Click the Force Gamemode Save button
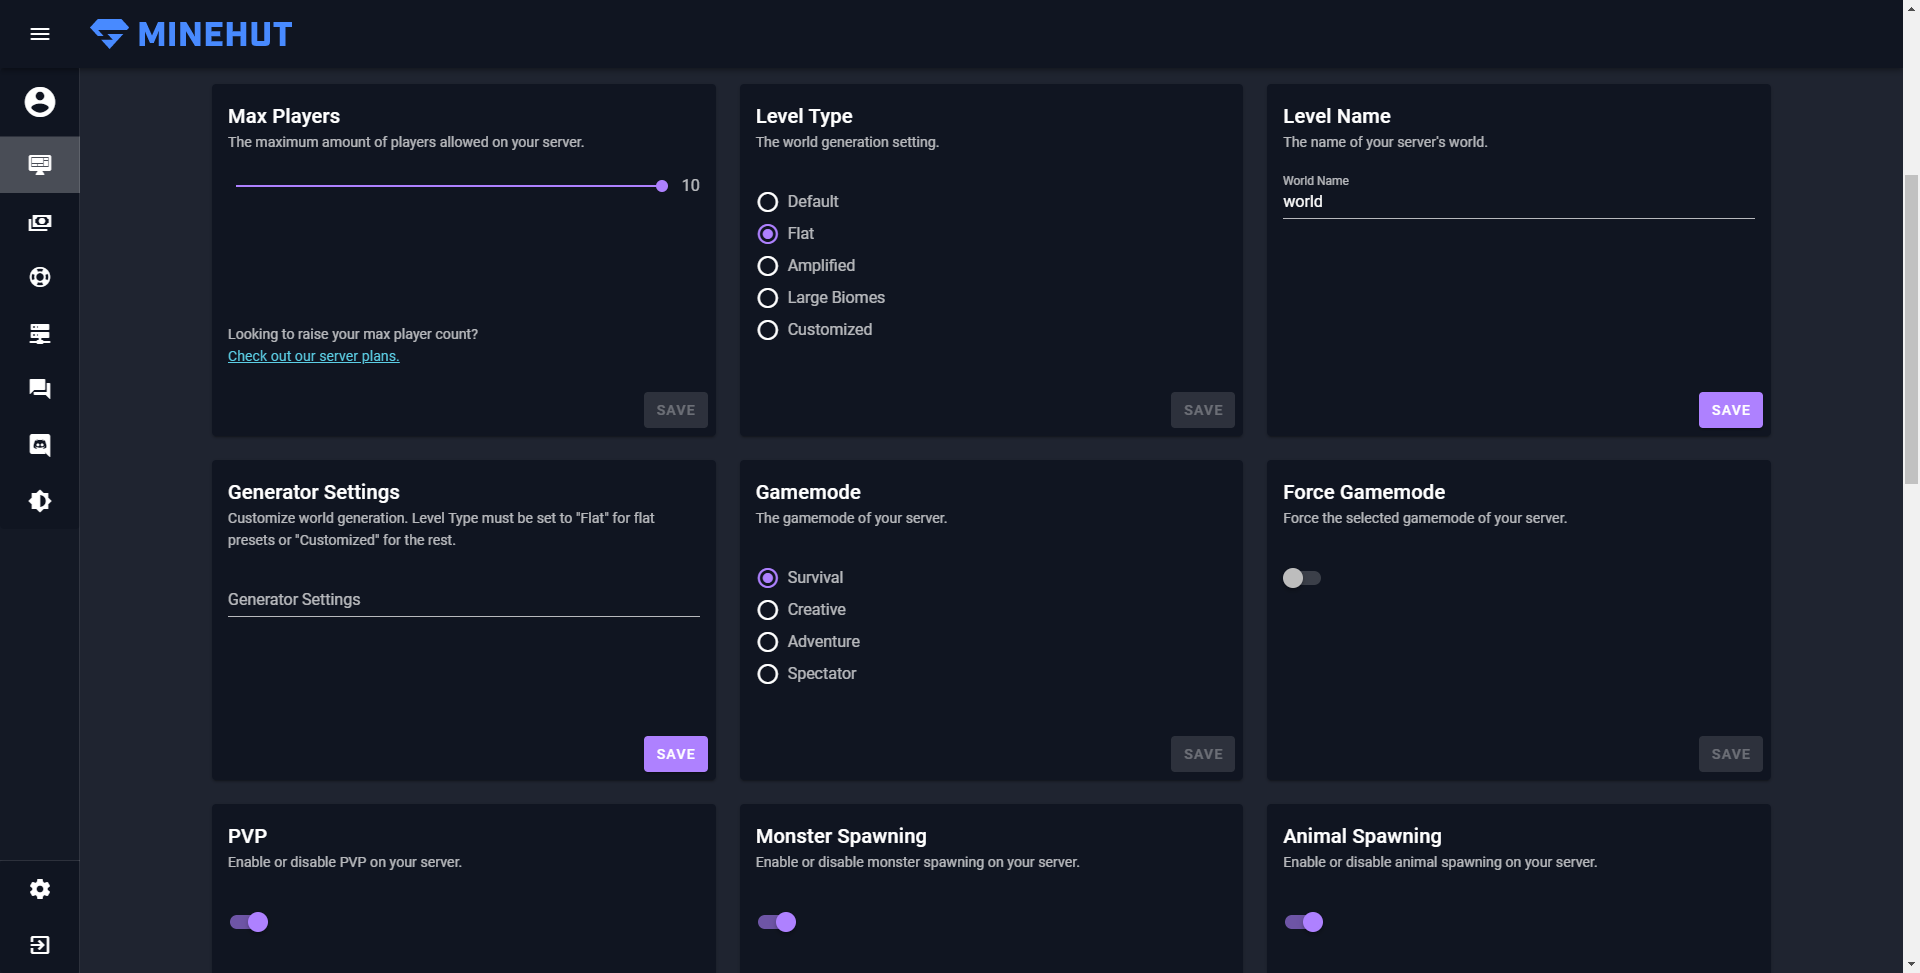Screen dimensions: 1920x973 (1731, 754)
